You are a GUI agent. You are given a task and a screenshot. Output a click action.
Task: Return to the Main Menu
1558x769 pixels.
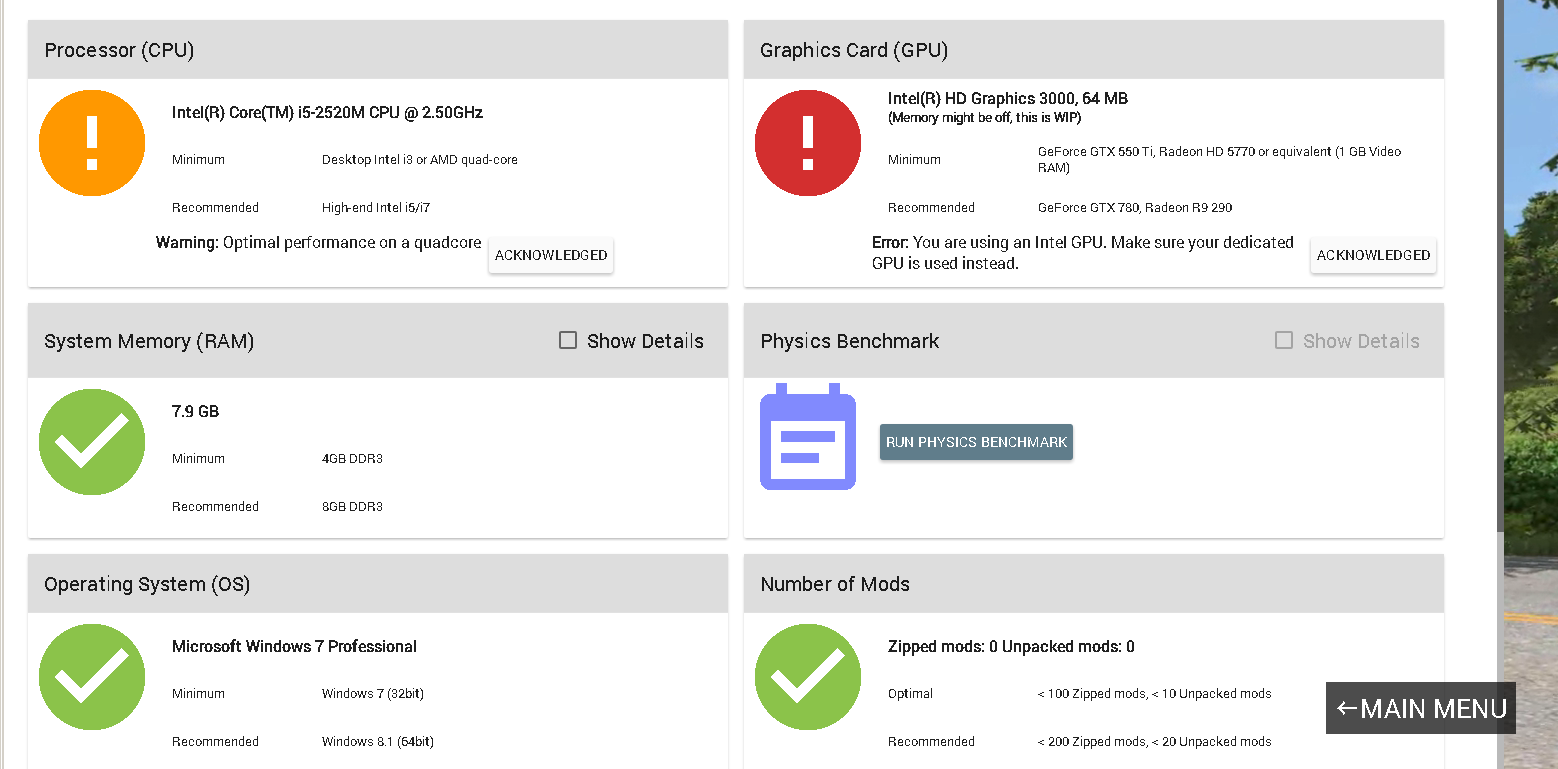(x=1421, y=708)
